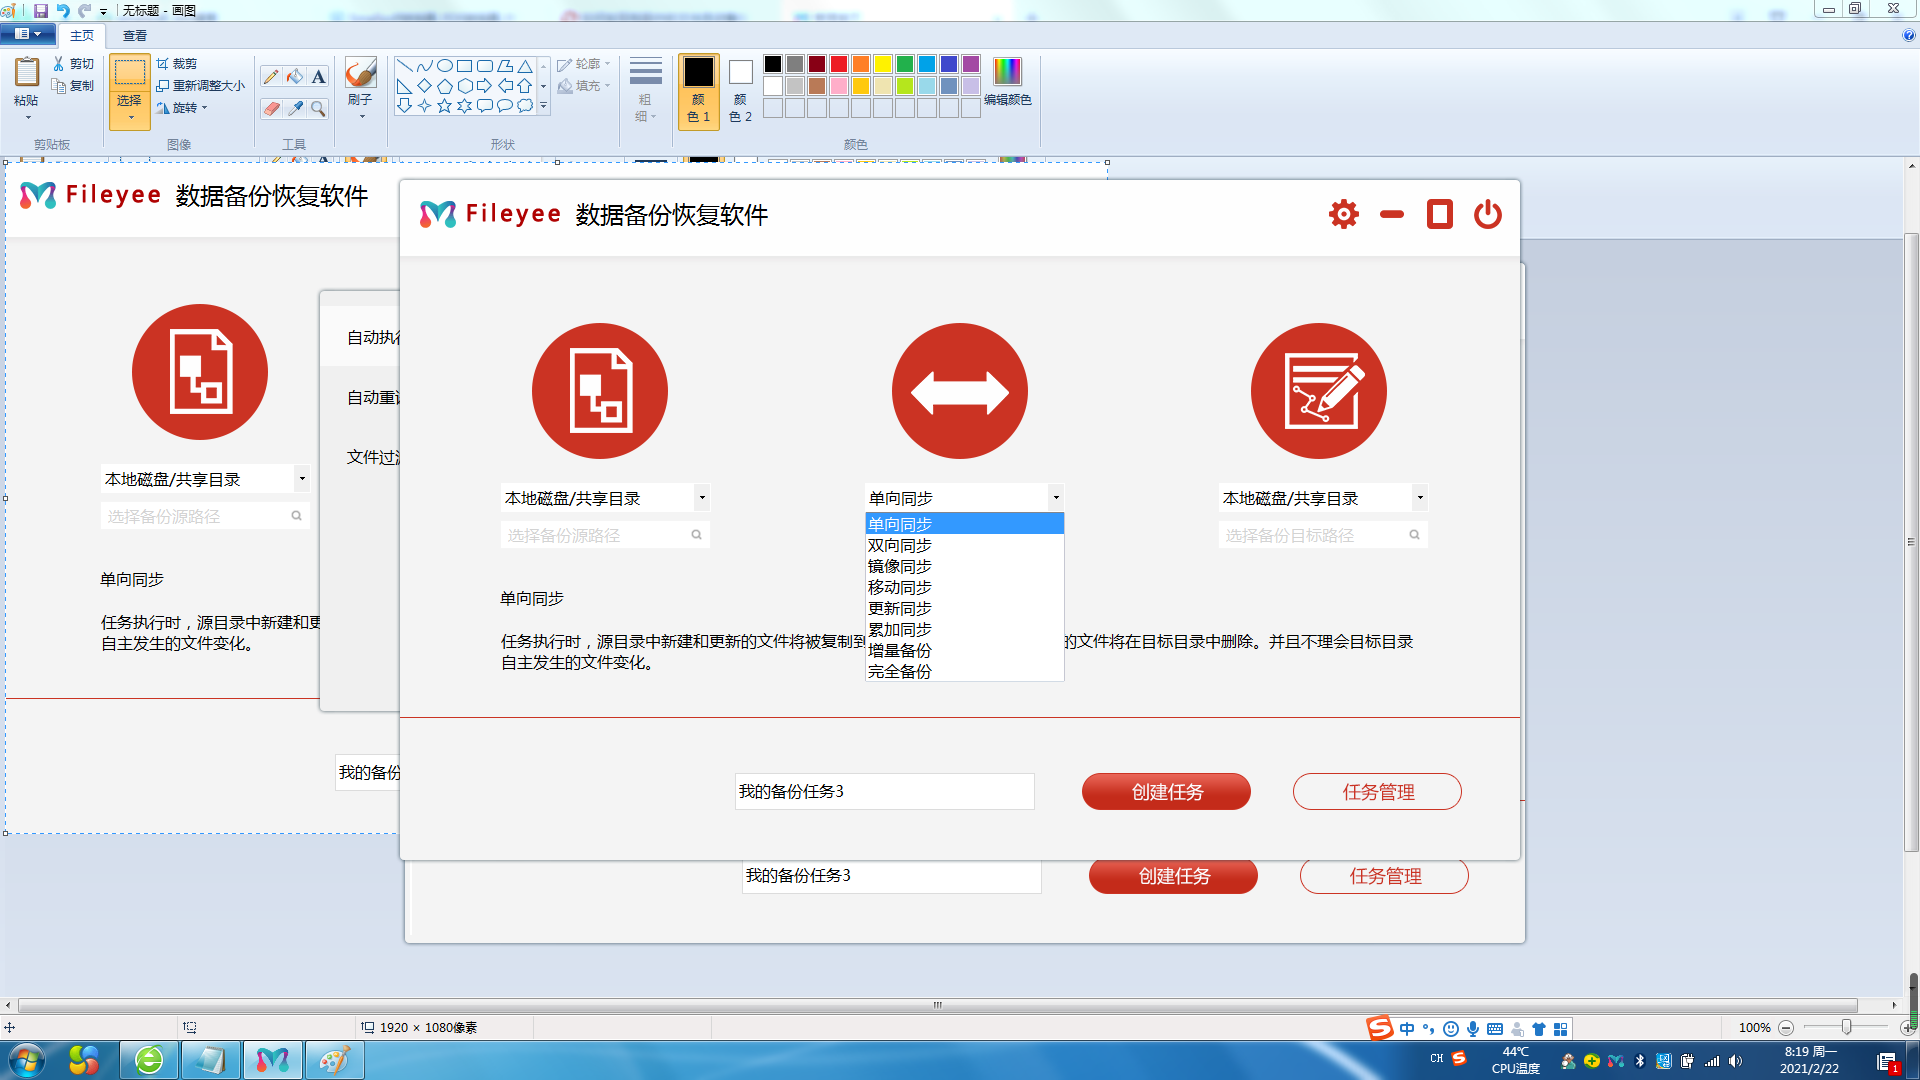Click the 任务管理 button
The width and height of the screenshot is (1920, 1080).
1377,791
